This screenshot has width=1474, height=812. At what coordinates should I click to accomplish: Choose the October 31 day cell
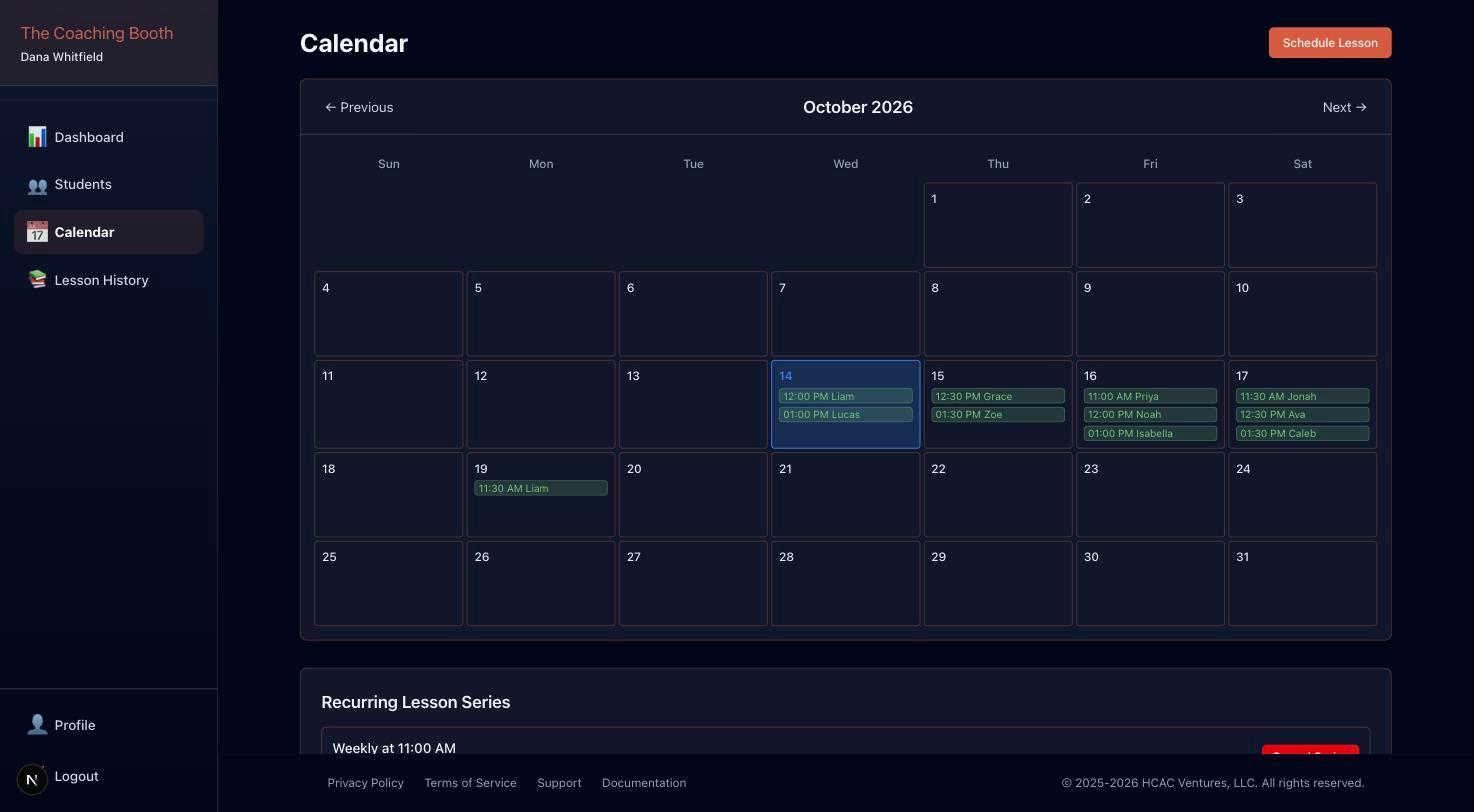[x=1303, y=584]
